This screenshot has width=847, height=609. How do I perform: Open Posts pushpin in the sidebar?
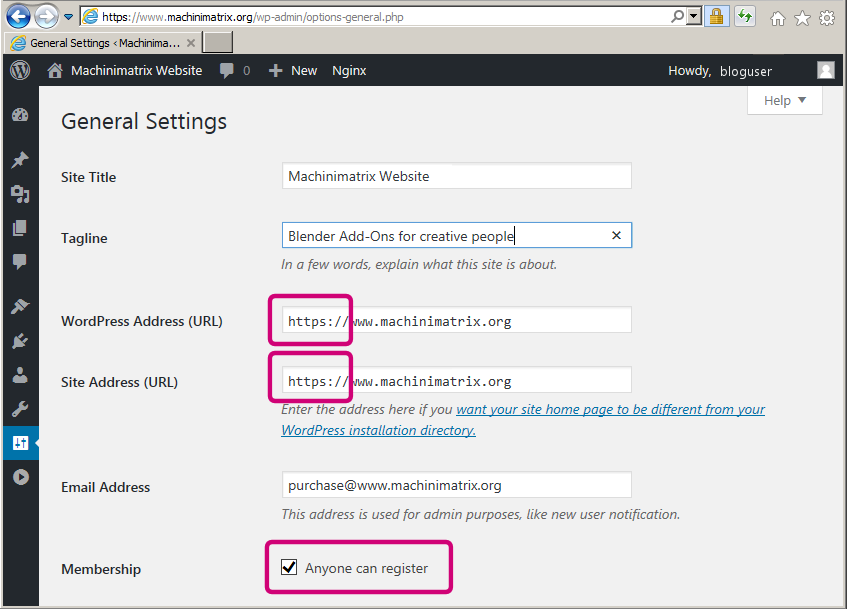tap(20, 160)
